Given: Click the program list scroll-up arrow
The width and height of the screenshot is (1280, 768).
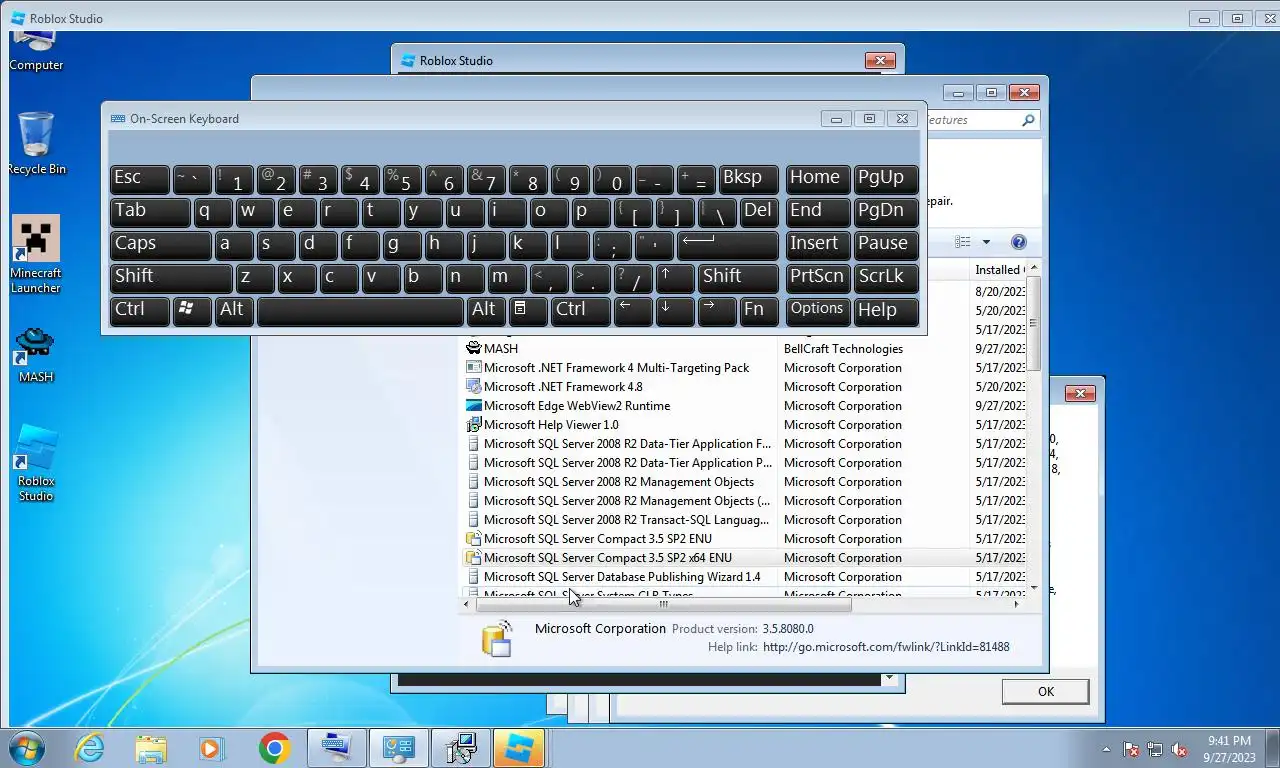Looking at the screenshot, I should [1033, 269].
